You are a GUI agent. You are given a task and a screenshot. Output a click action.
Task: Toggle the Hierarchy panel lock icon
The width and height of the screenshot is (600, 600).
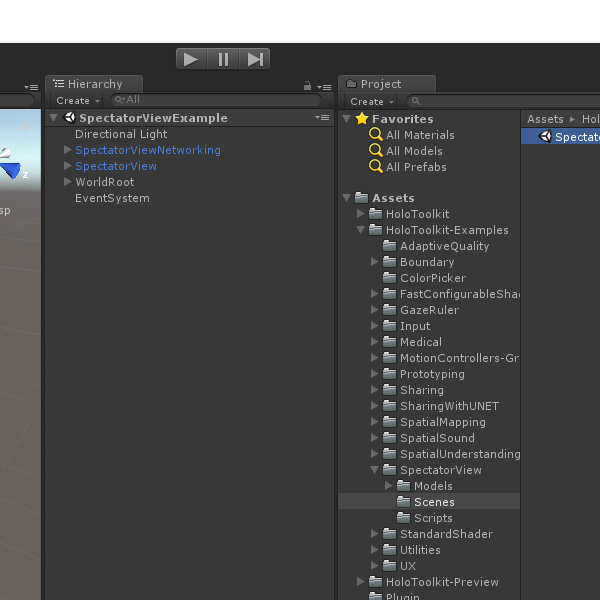(307, 86)
